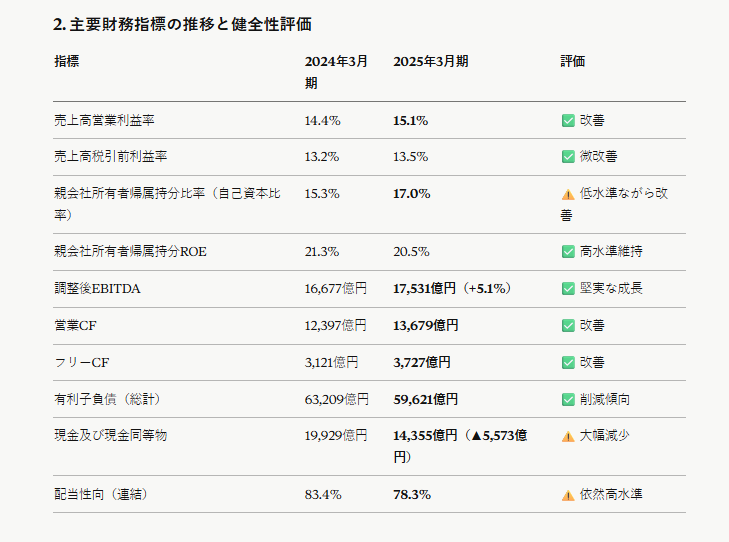Screen dimensions: 729x542
Task: Click the green check icon next to 高水準維持
Action: [568, 252]
